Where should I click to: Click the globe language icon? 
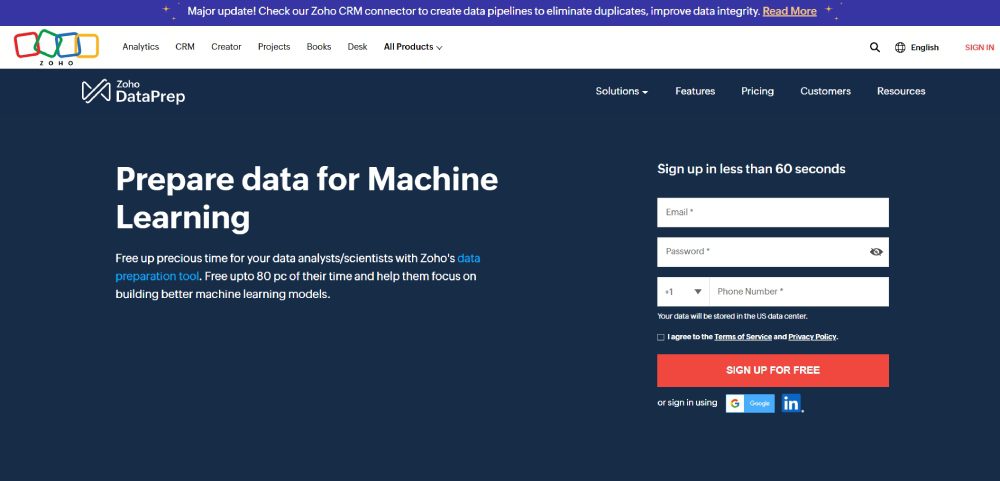[x=900, y=47]
